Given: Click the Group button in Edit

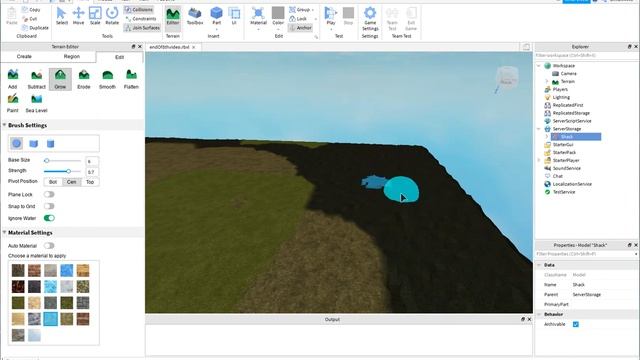Looking at the screenshot, I should 301,9.
